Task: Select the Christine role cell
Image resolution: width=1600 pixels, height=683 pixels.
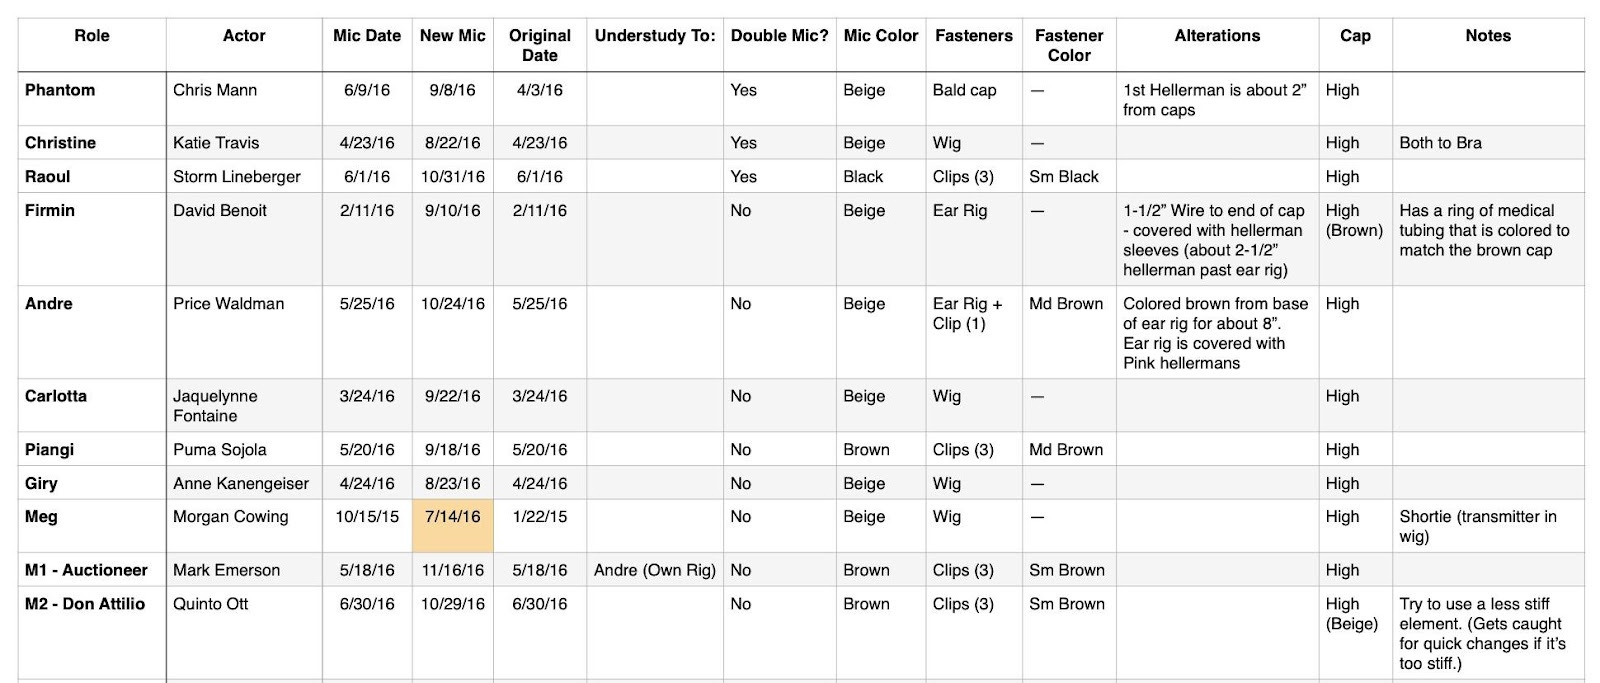Action: (60, 143)
